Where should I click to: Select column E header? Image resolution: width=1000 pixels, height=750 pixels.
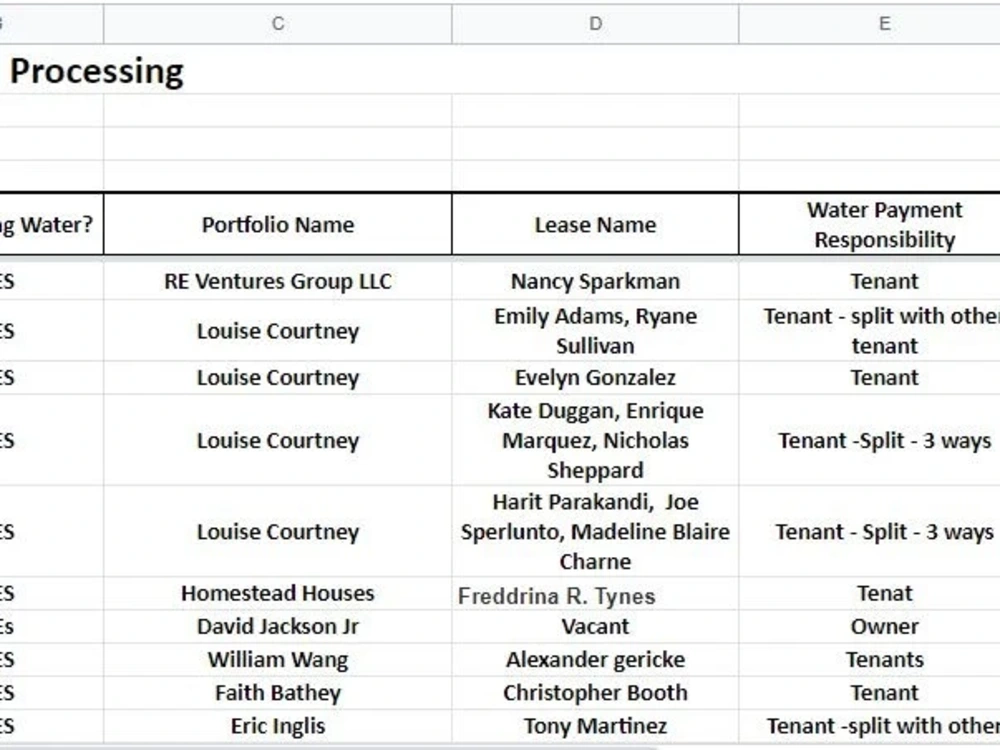pyautogui.click(x=869, y=24)
